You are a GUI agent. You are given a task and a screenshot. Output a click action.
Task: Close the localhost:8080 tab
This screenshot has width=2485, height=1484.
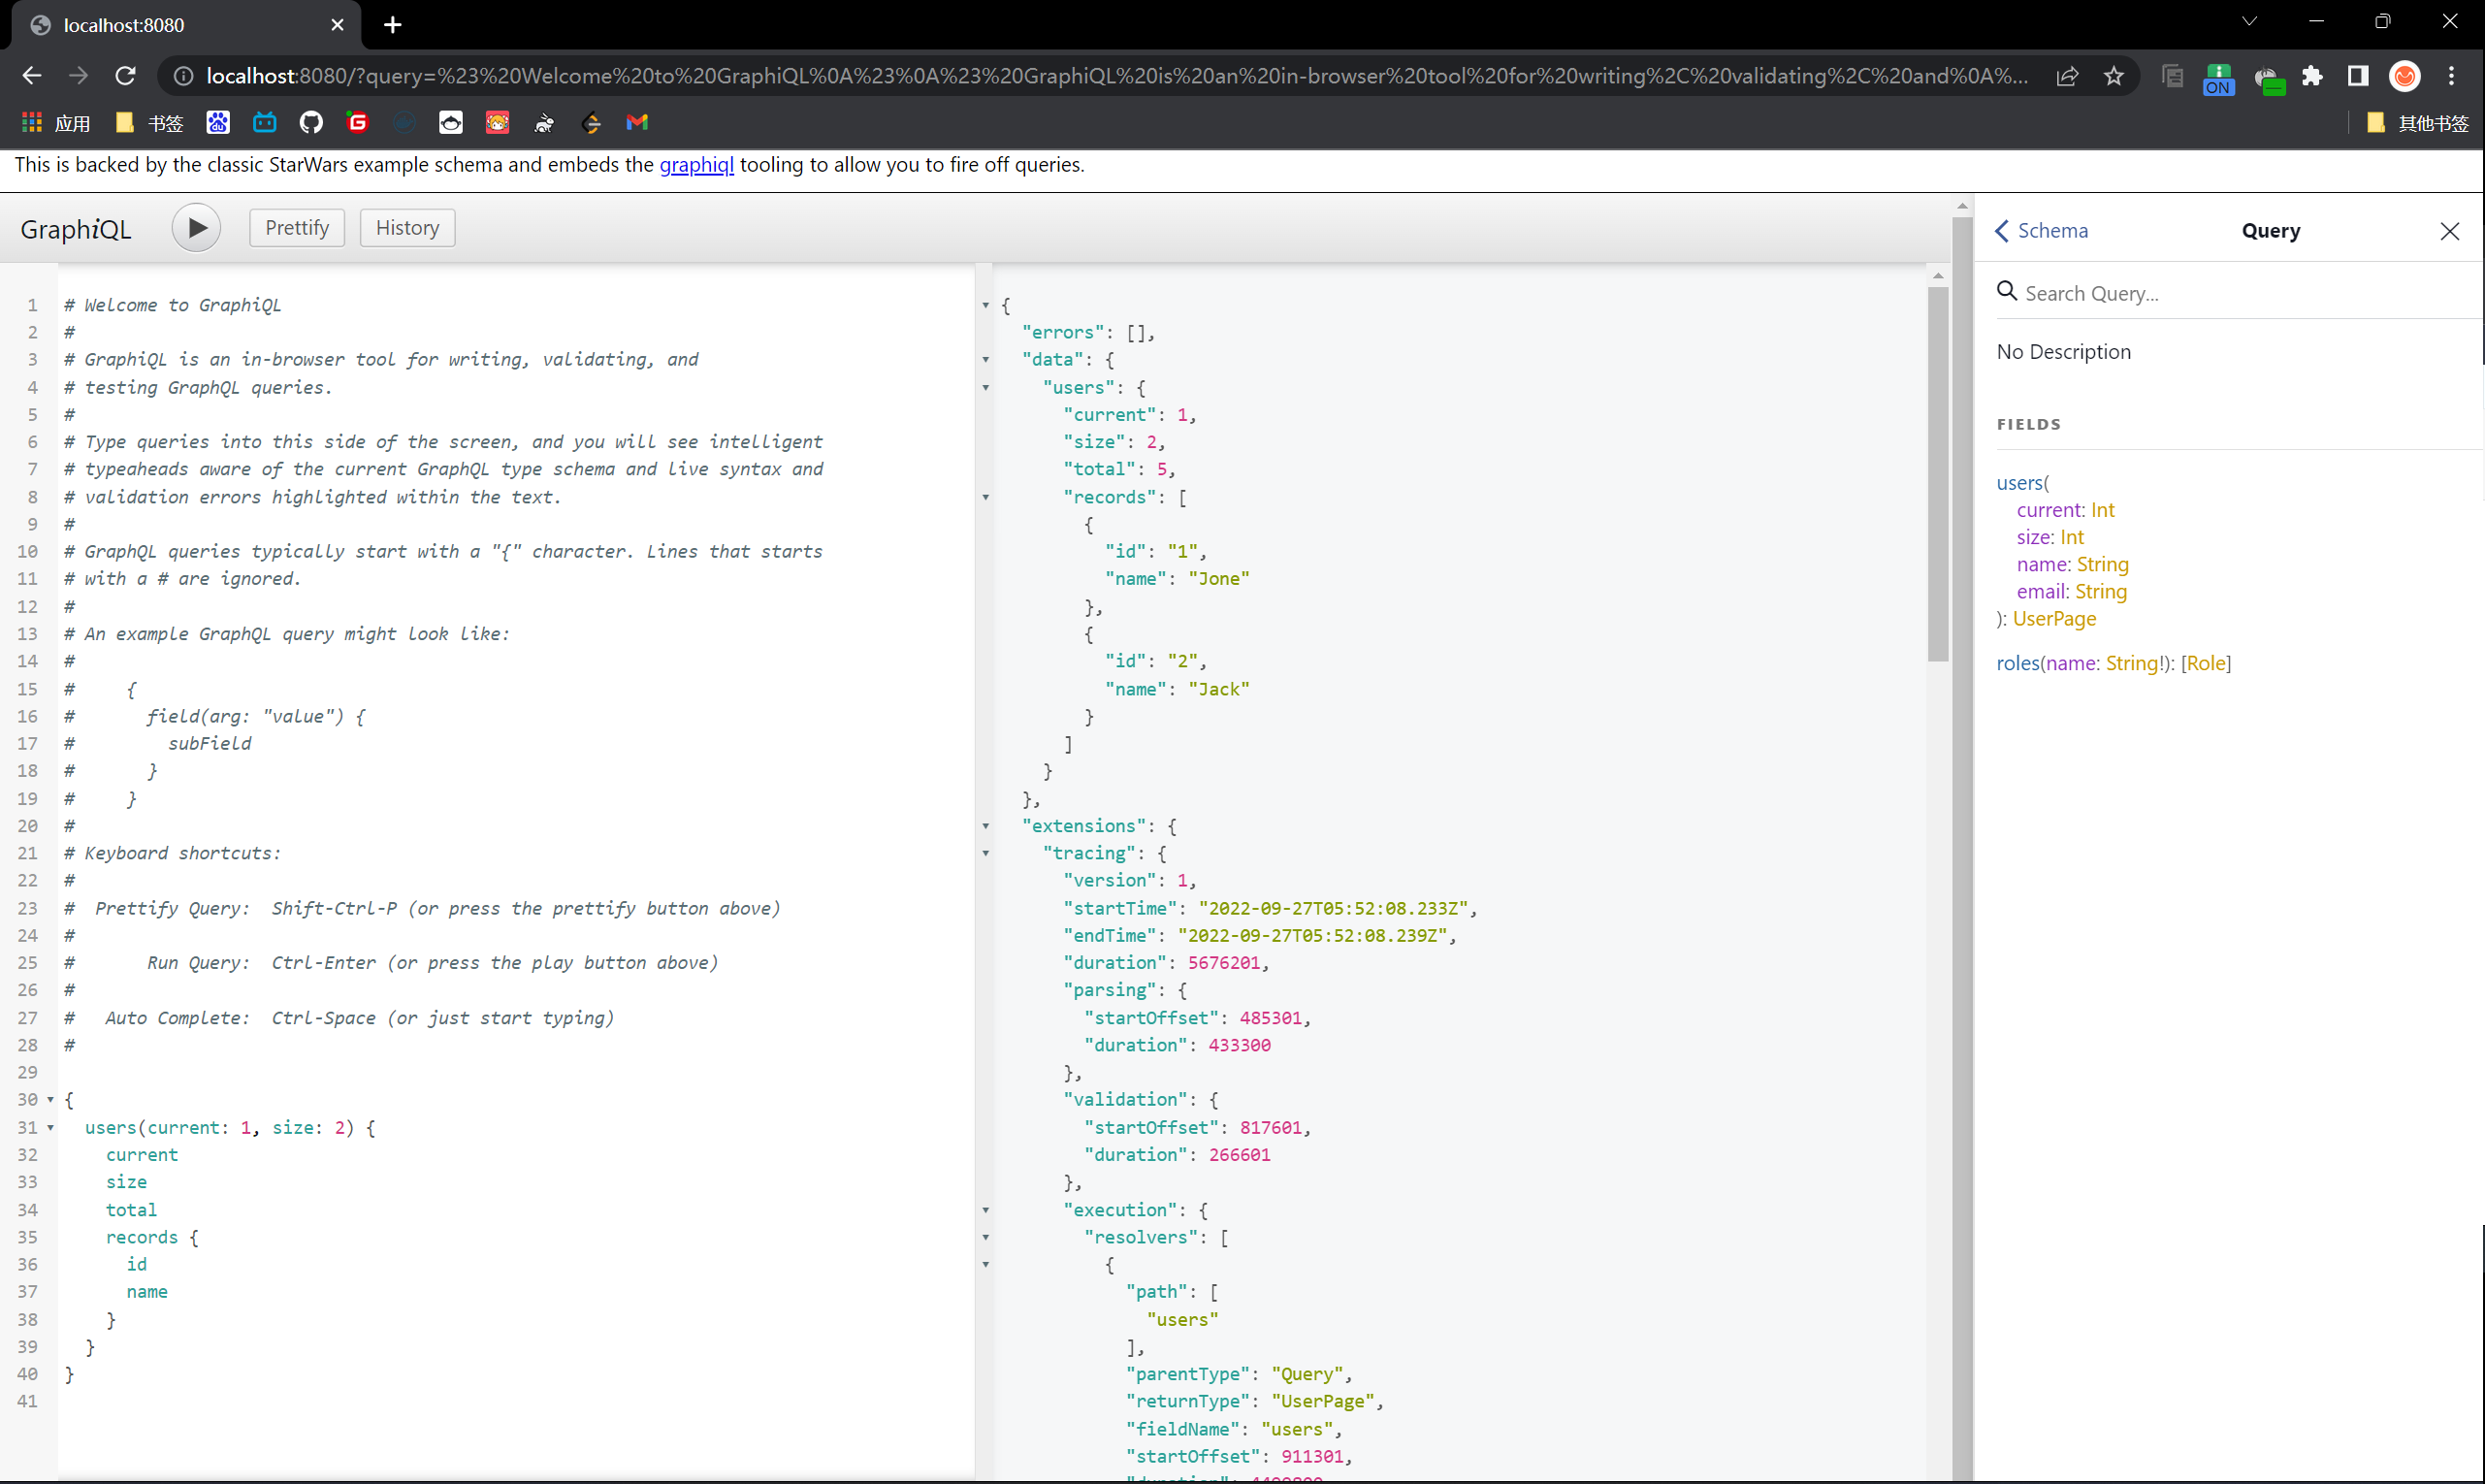coord(337,25)
